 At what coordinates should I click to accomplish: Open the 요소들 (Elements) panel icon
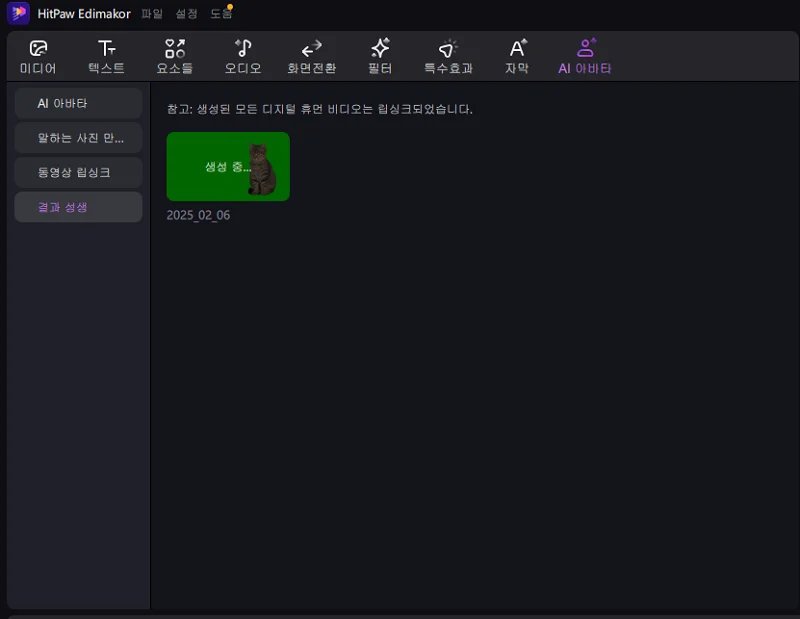[173, 55]
